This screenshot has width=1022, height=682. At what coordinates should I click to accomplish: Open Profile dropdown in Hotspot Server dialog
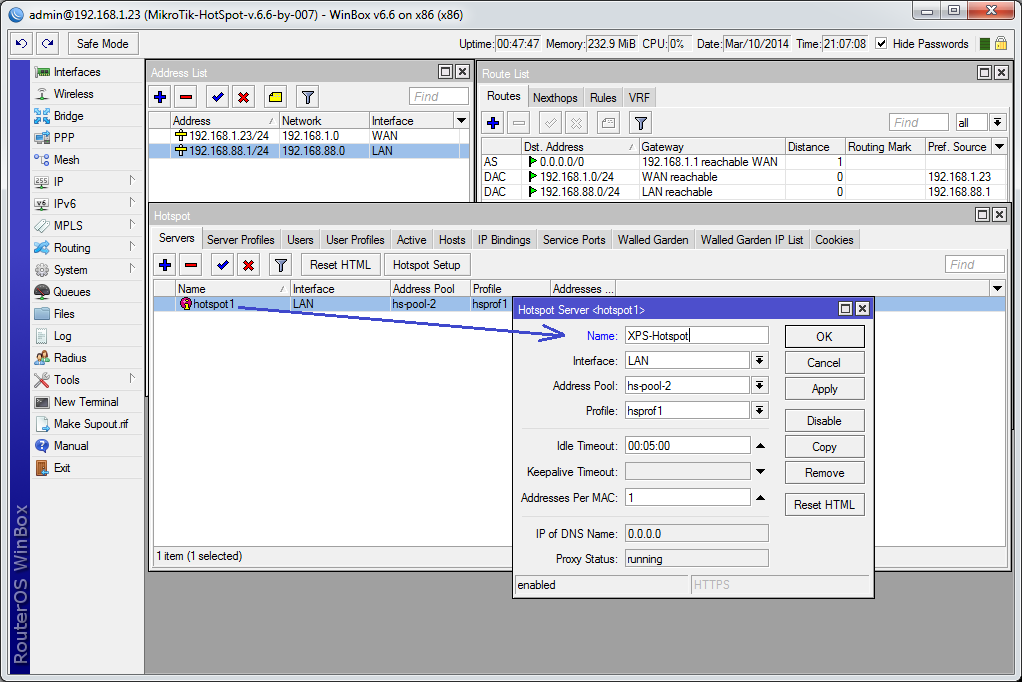click(759, 411)
